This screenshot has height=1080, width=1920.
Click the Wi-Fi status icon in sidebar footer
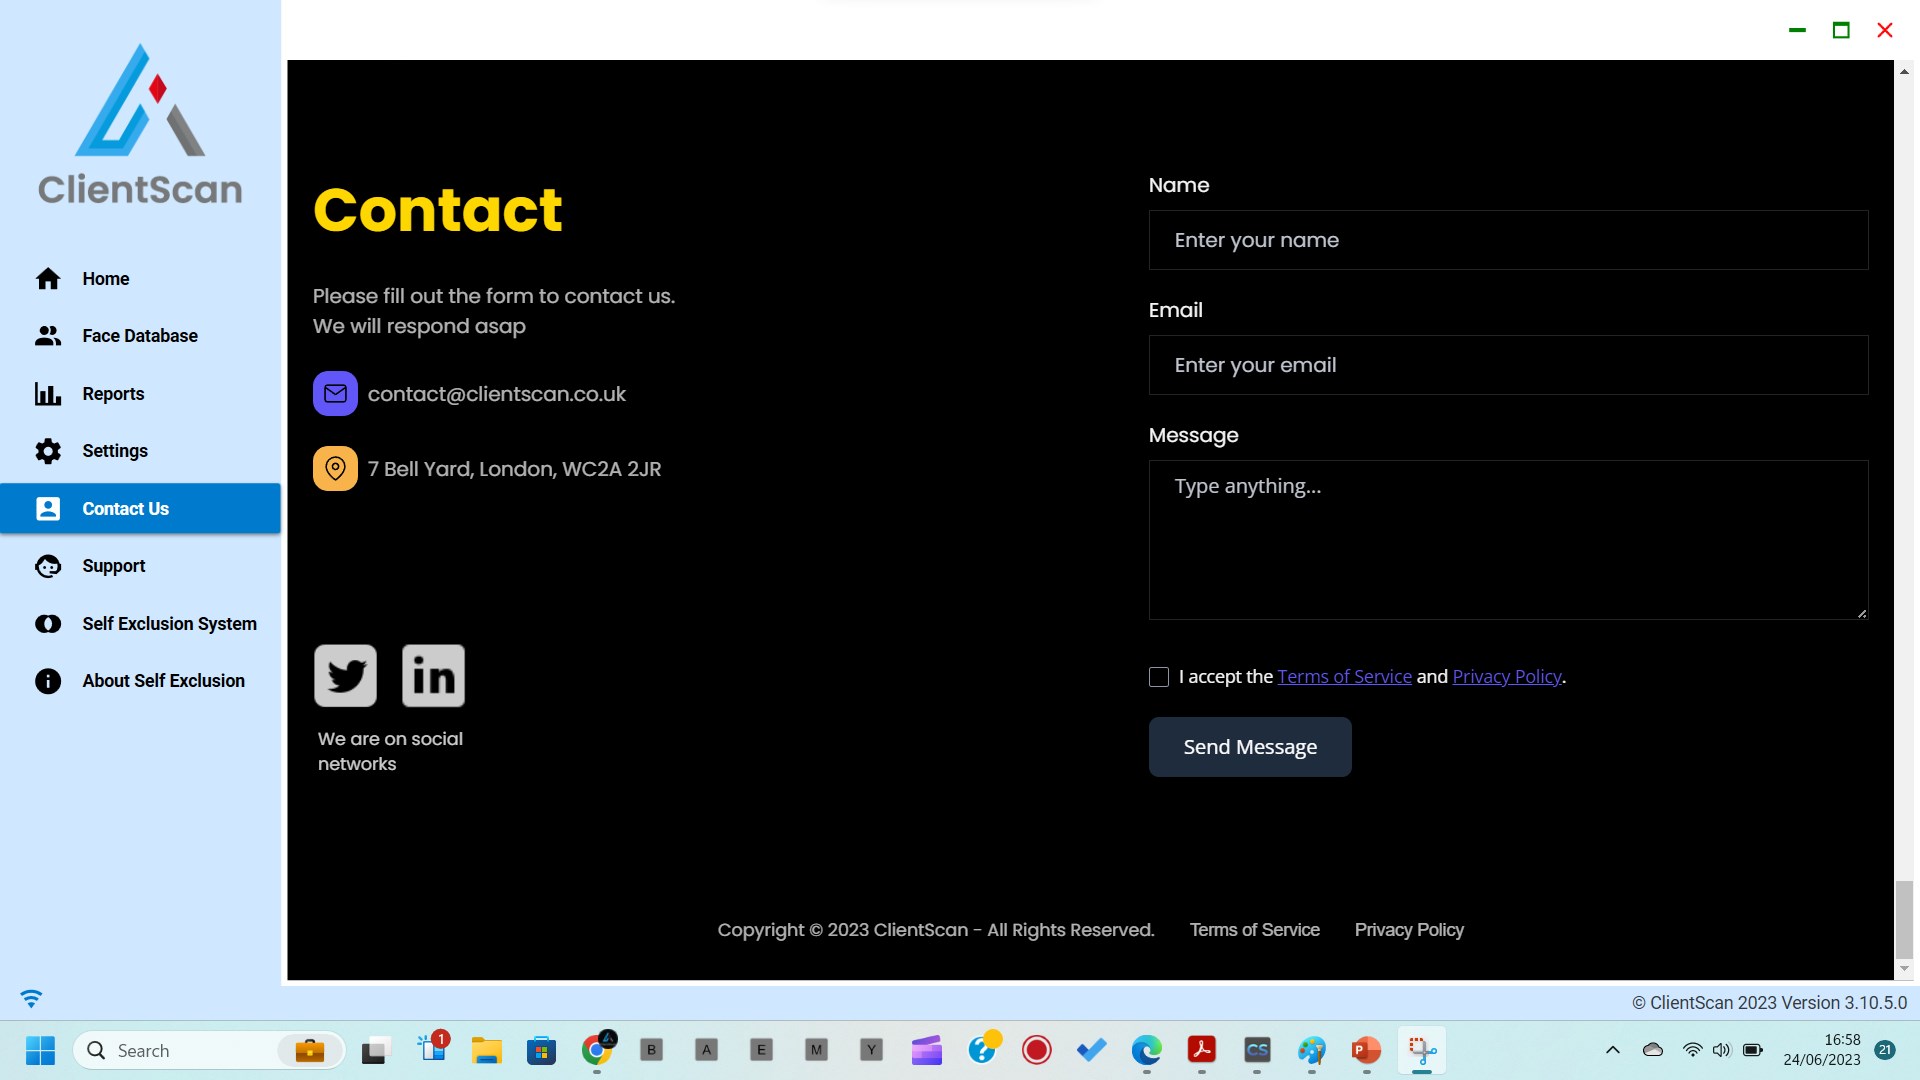[31, 999]
